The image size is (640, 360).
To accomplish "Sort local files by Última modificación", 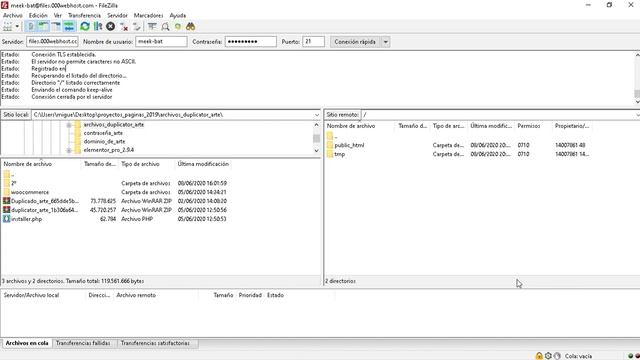I will pyautogui.click(x=203, y=164).
